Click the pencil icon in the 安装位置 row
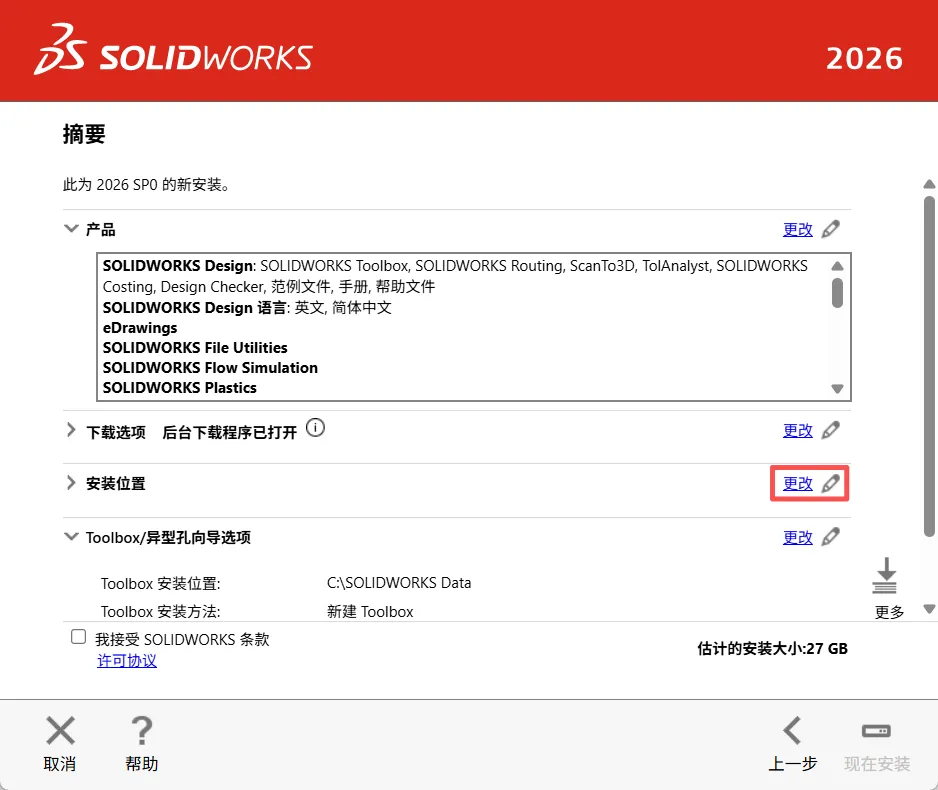This screenshot has height=790, width=938. pyautogui.click(x=830, y=483)
